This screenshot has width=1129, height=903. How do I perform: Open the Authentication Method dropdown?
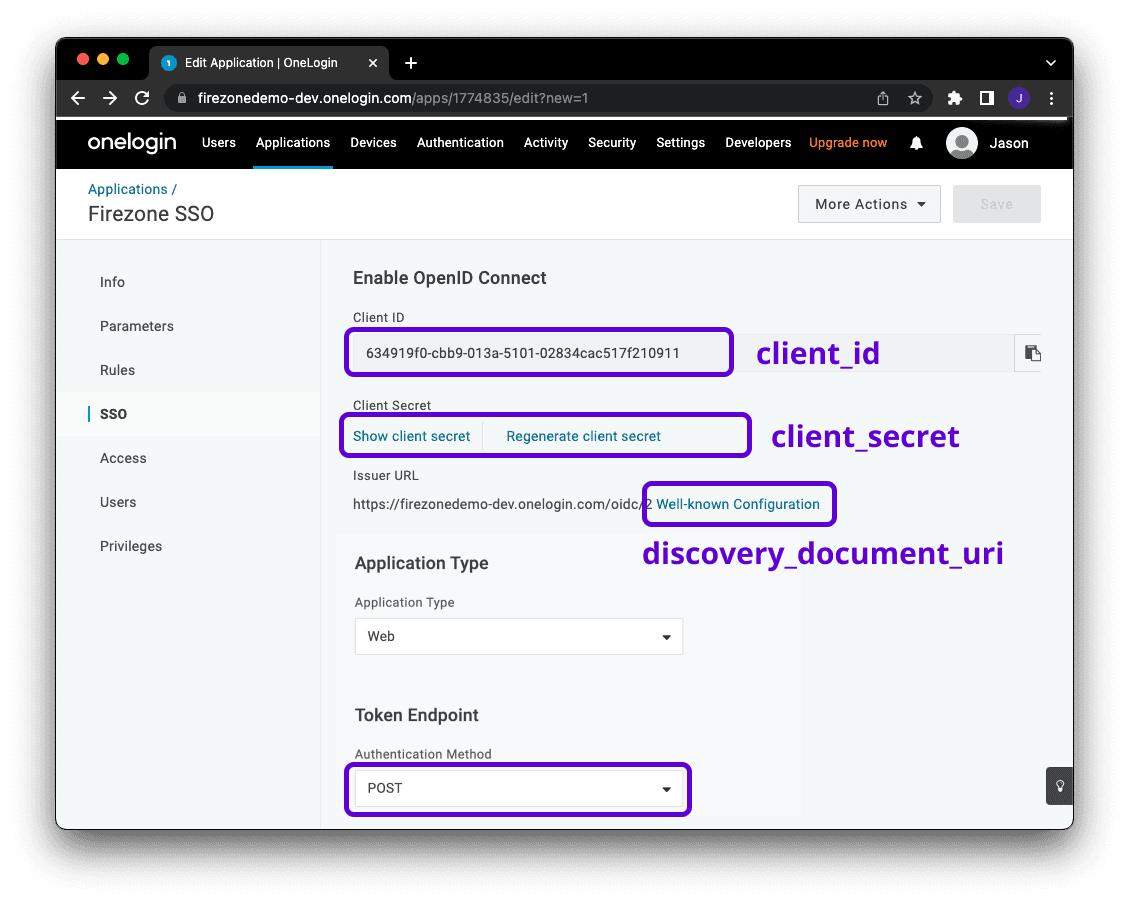tap(518, 788)
